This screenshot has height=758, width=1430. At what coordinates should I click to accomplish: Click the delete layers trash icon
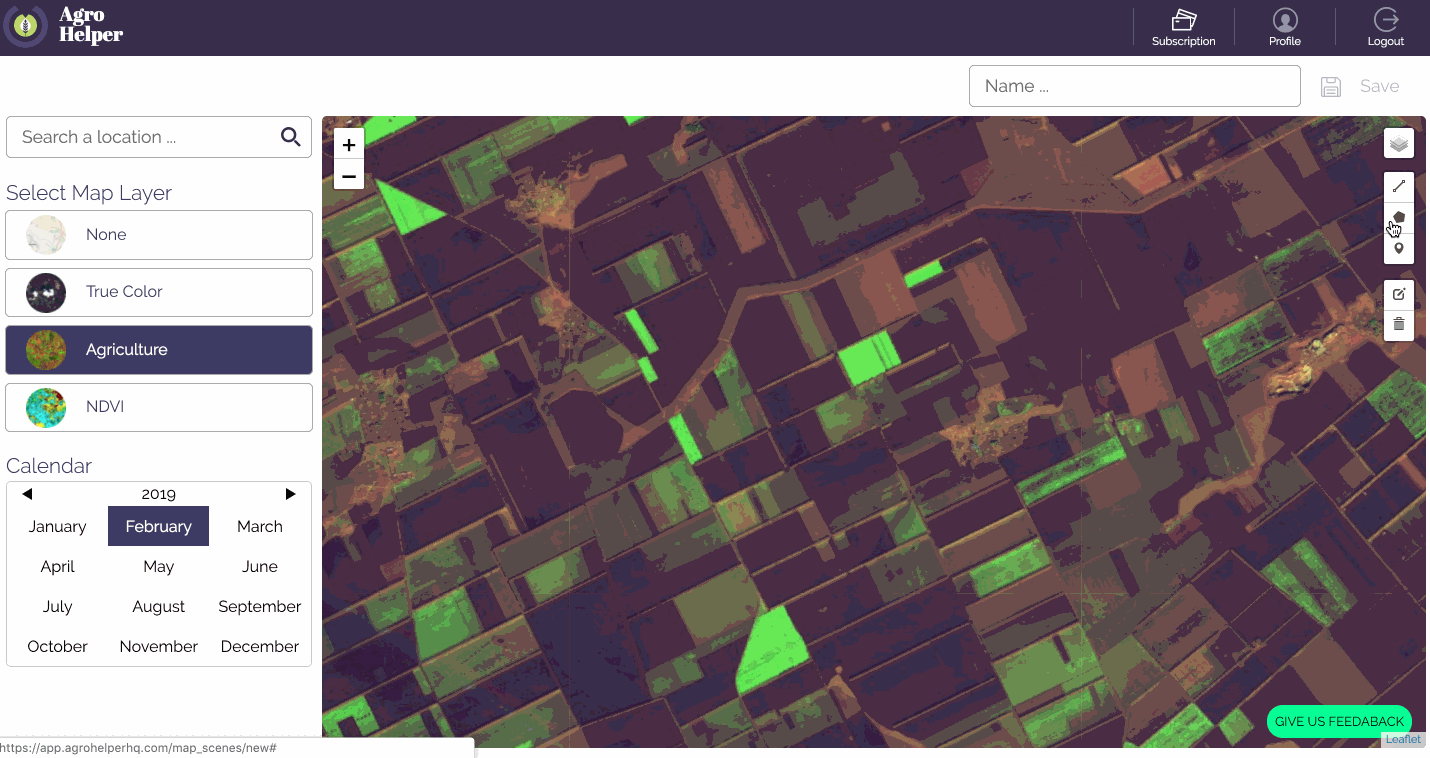(1399, 324)
